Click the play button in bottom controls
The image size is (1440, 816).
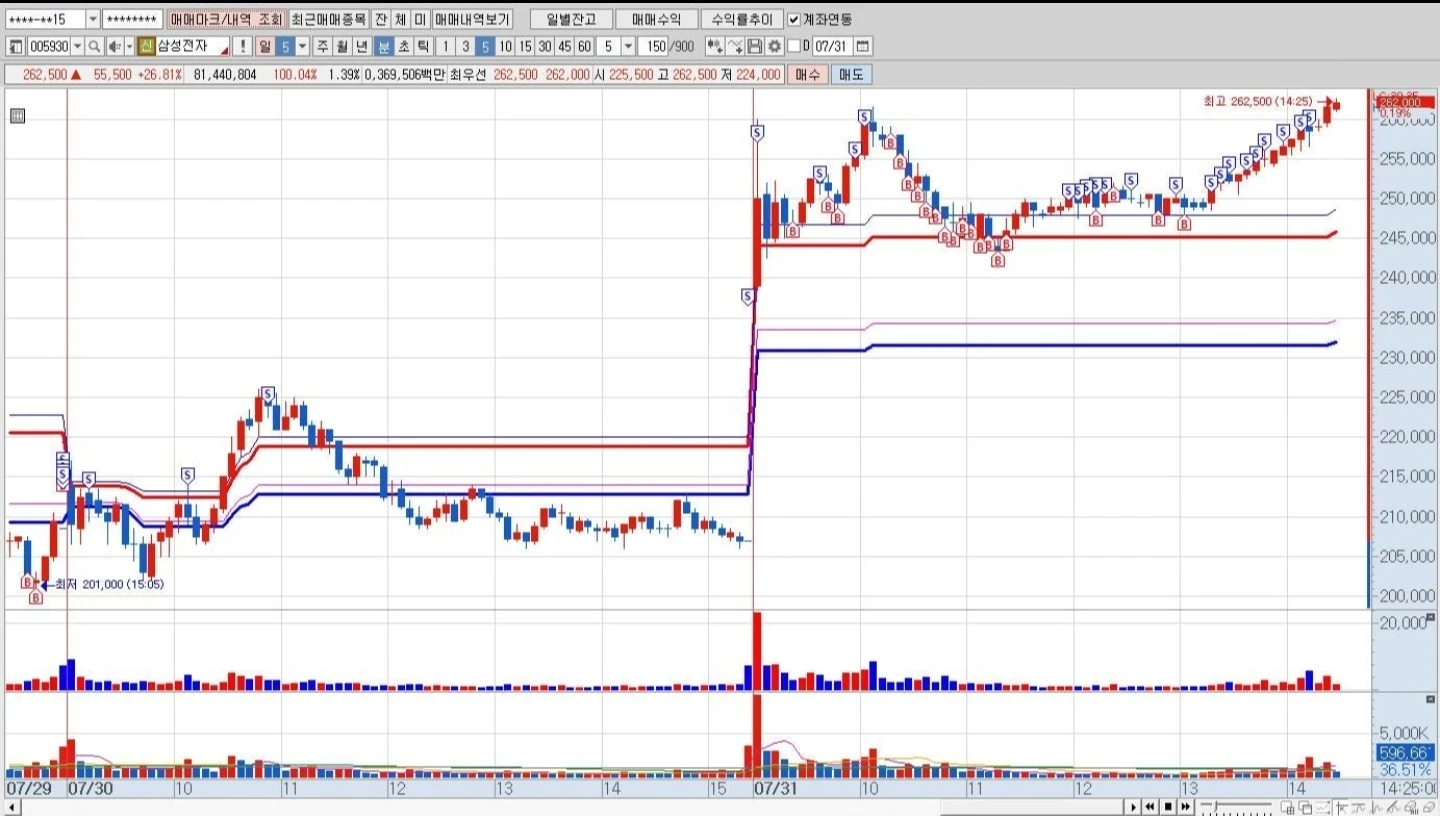pos(1133,806)
